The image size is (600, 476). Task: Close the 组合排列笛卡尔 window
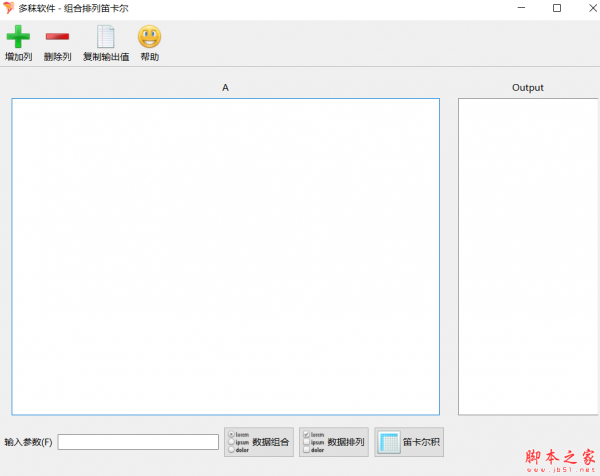(x=592, y=8)
